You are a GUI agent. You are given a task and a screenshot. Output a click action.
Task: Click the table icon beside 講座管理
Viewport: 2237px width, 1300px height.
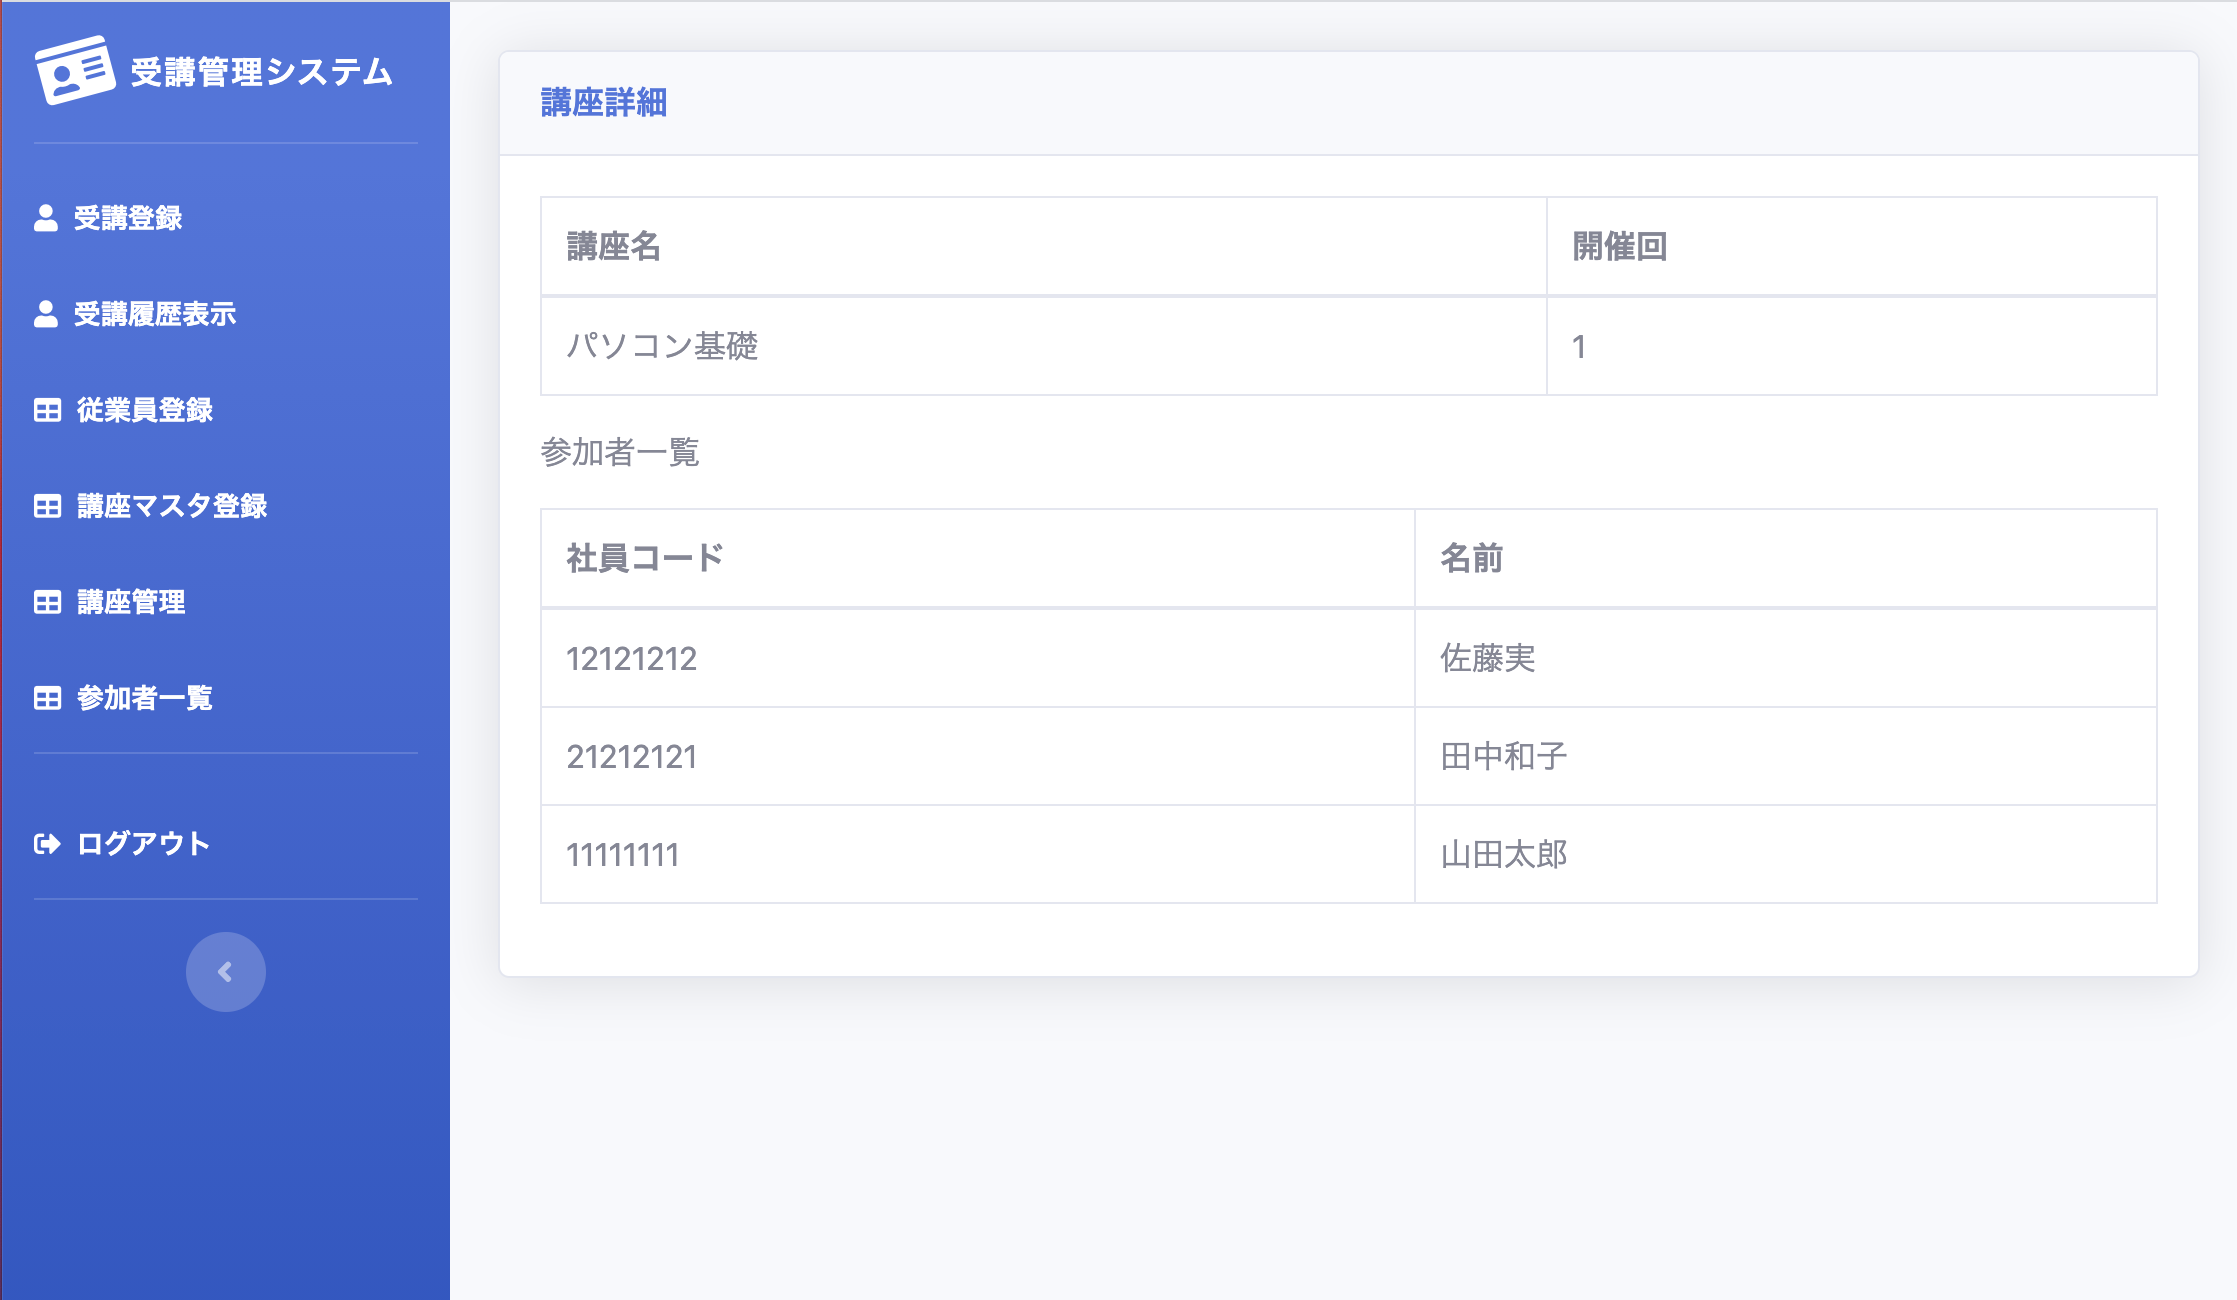tap(47, 602)
